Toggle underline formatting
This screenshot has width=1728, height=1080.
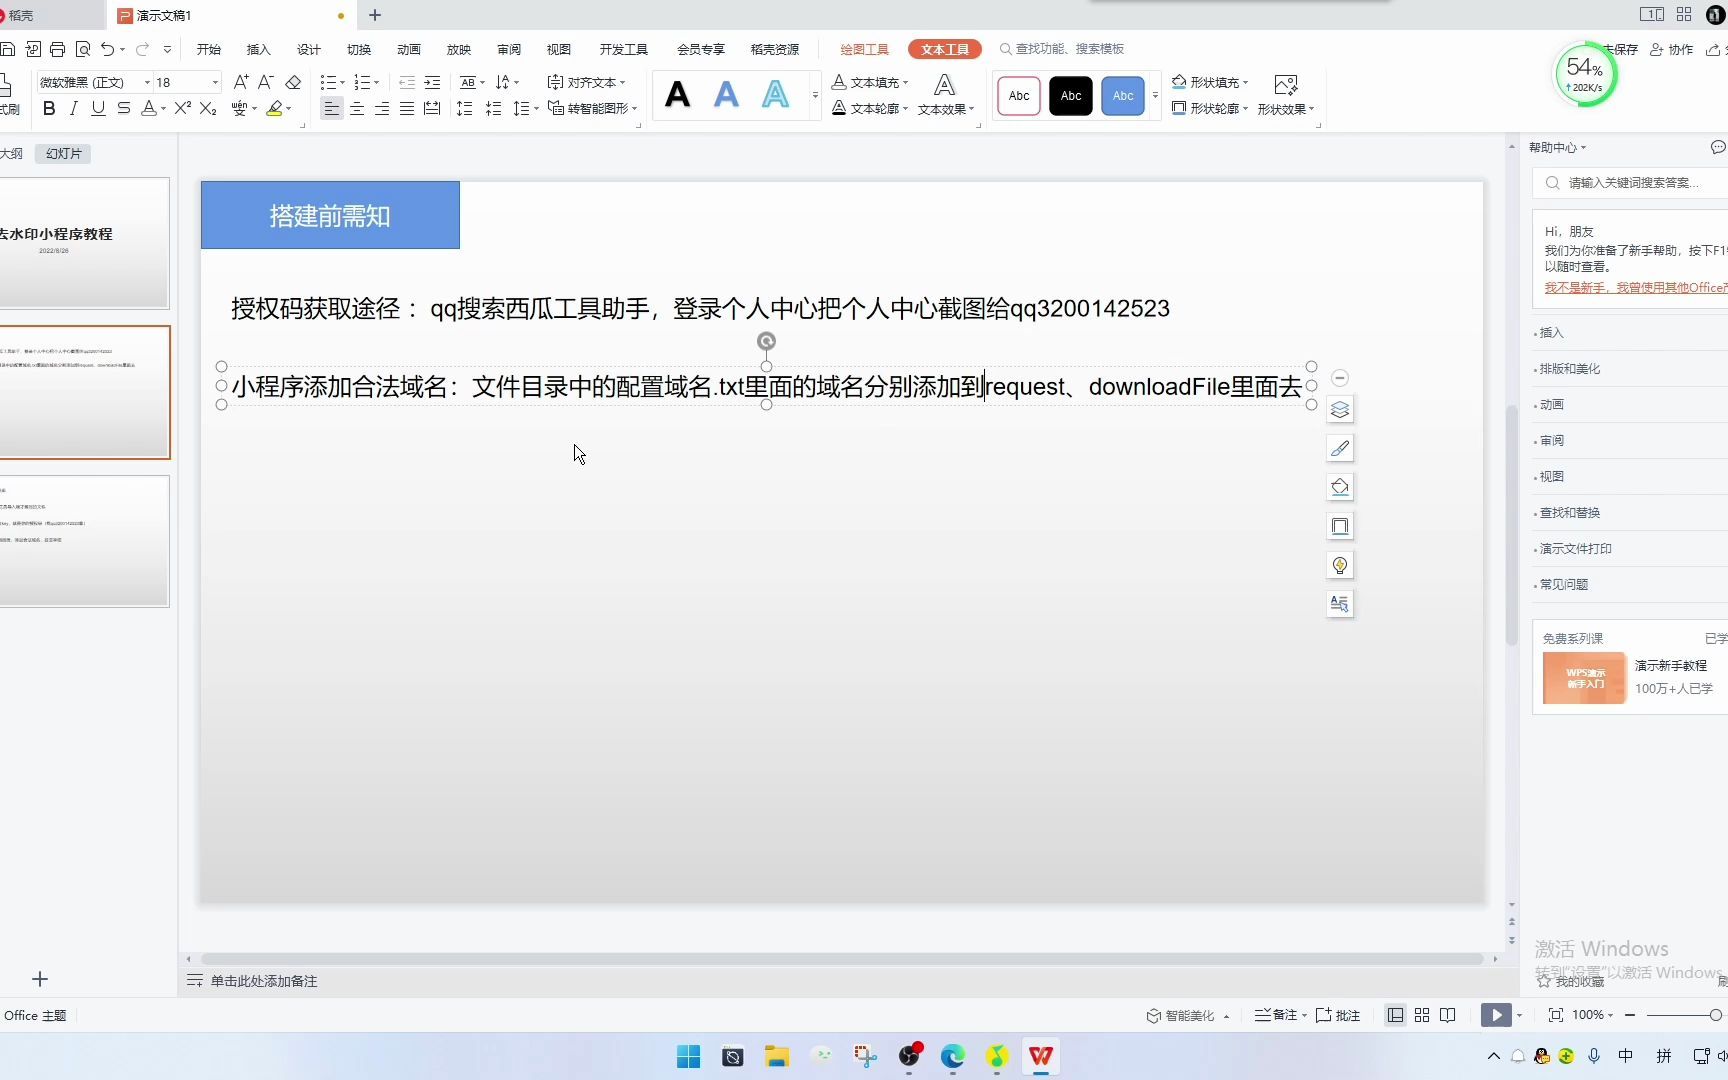point(97,108)
